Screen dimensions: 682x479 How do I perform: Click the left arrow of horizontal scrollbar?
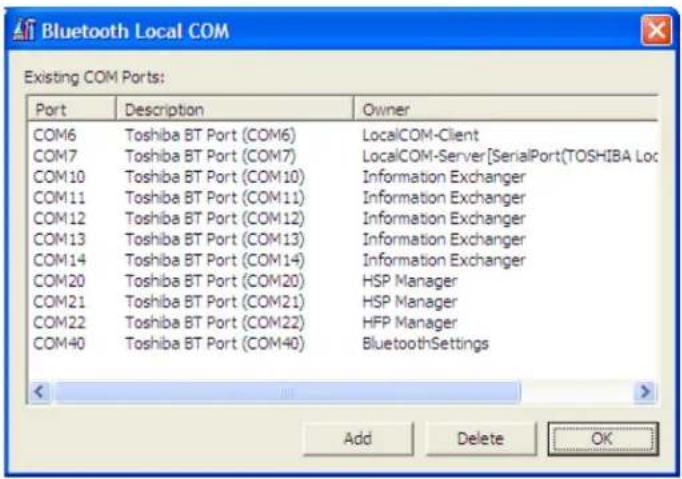click(40, 392)
